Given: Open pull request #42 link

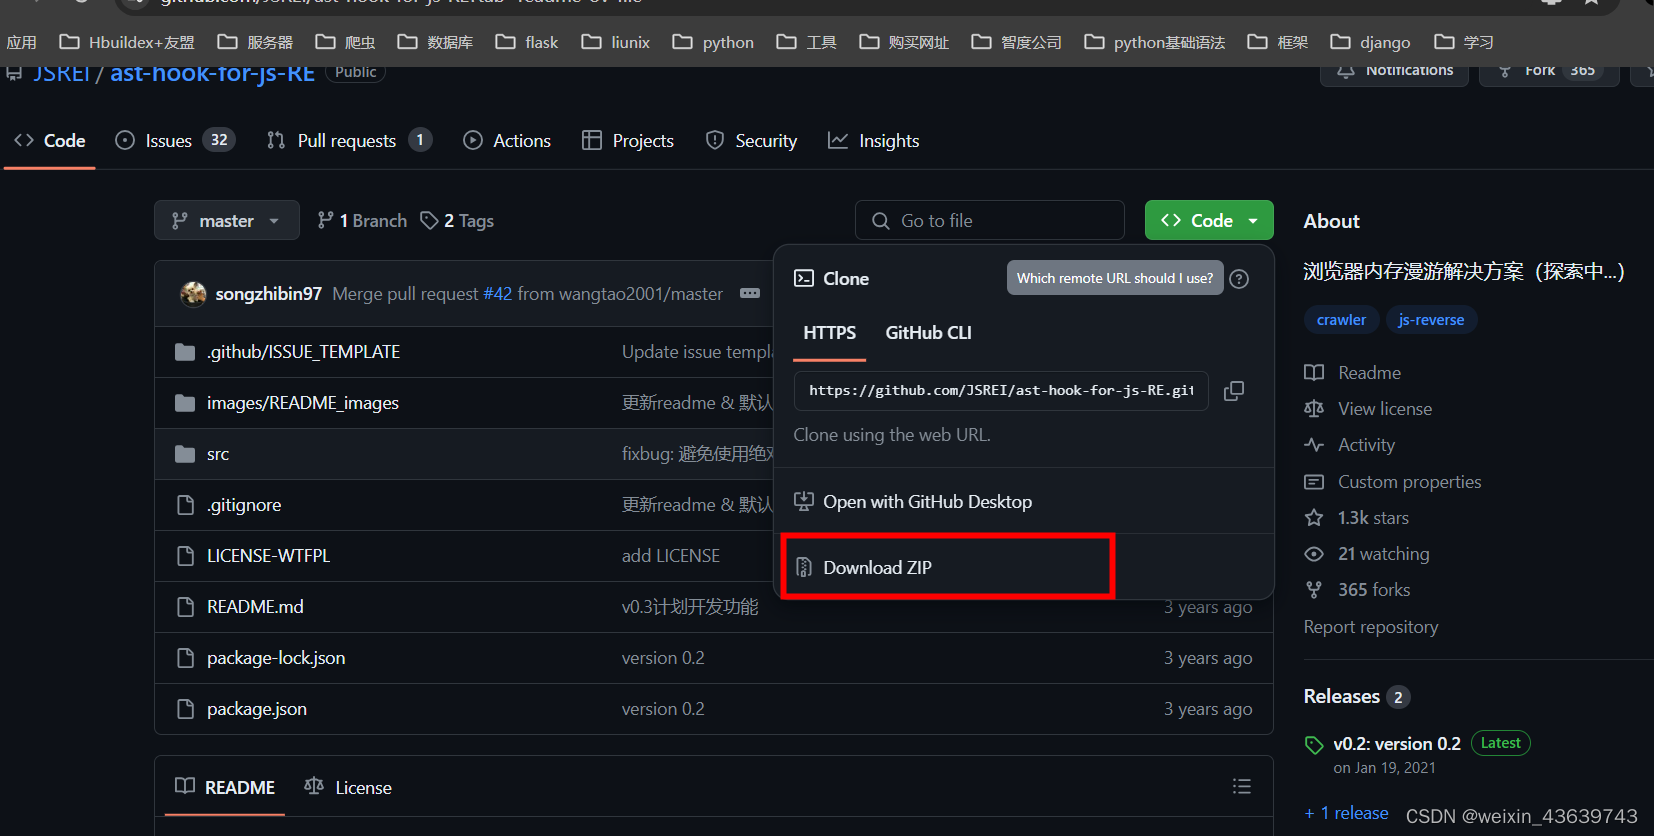Looking at the screenshot, I should tap(497, 293).
